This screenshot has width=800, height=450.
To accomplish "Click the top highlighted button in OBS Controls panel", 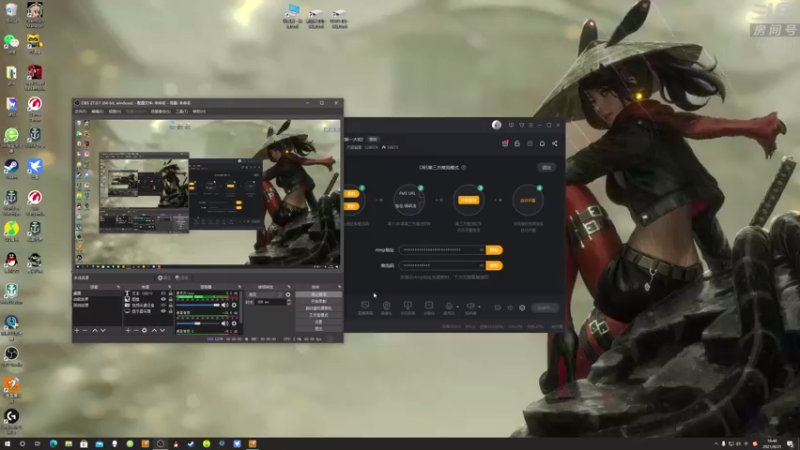I will tap(319, 294).
